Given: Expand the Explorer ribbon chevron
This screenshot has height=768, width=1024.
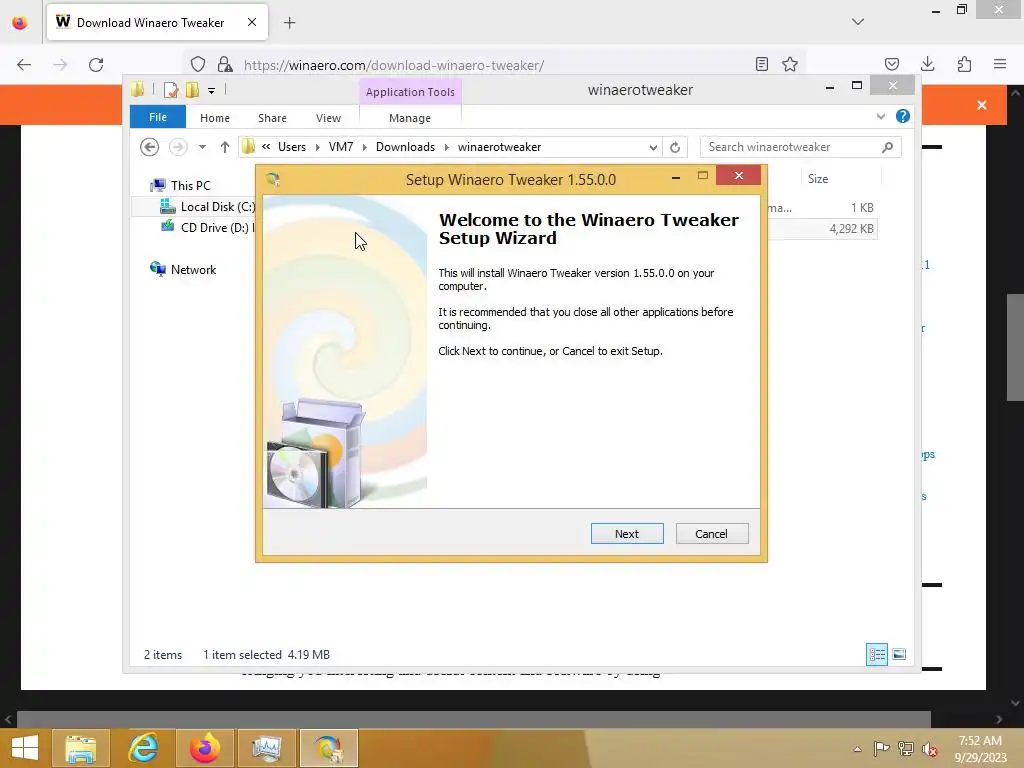Looking at the screenshot, I should 881,117.
